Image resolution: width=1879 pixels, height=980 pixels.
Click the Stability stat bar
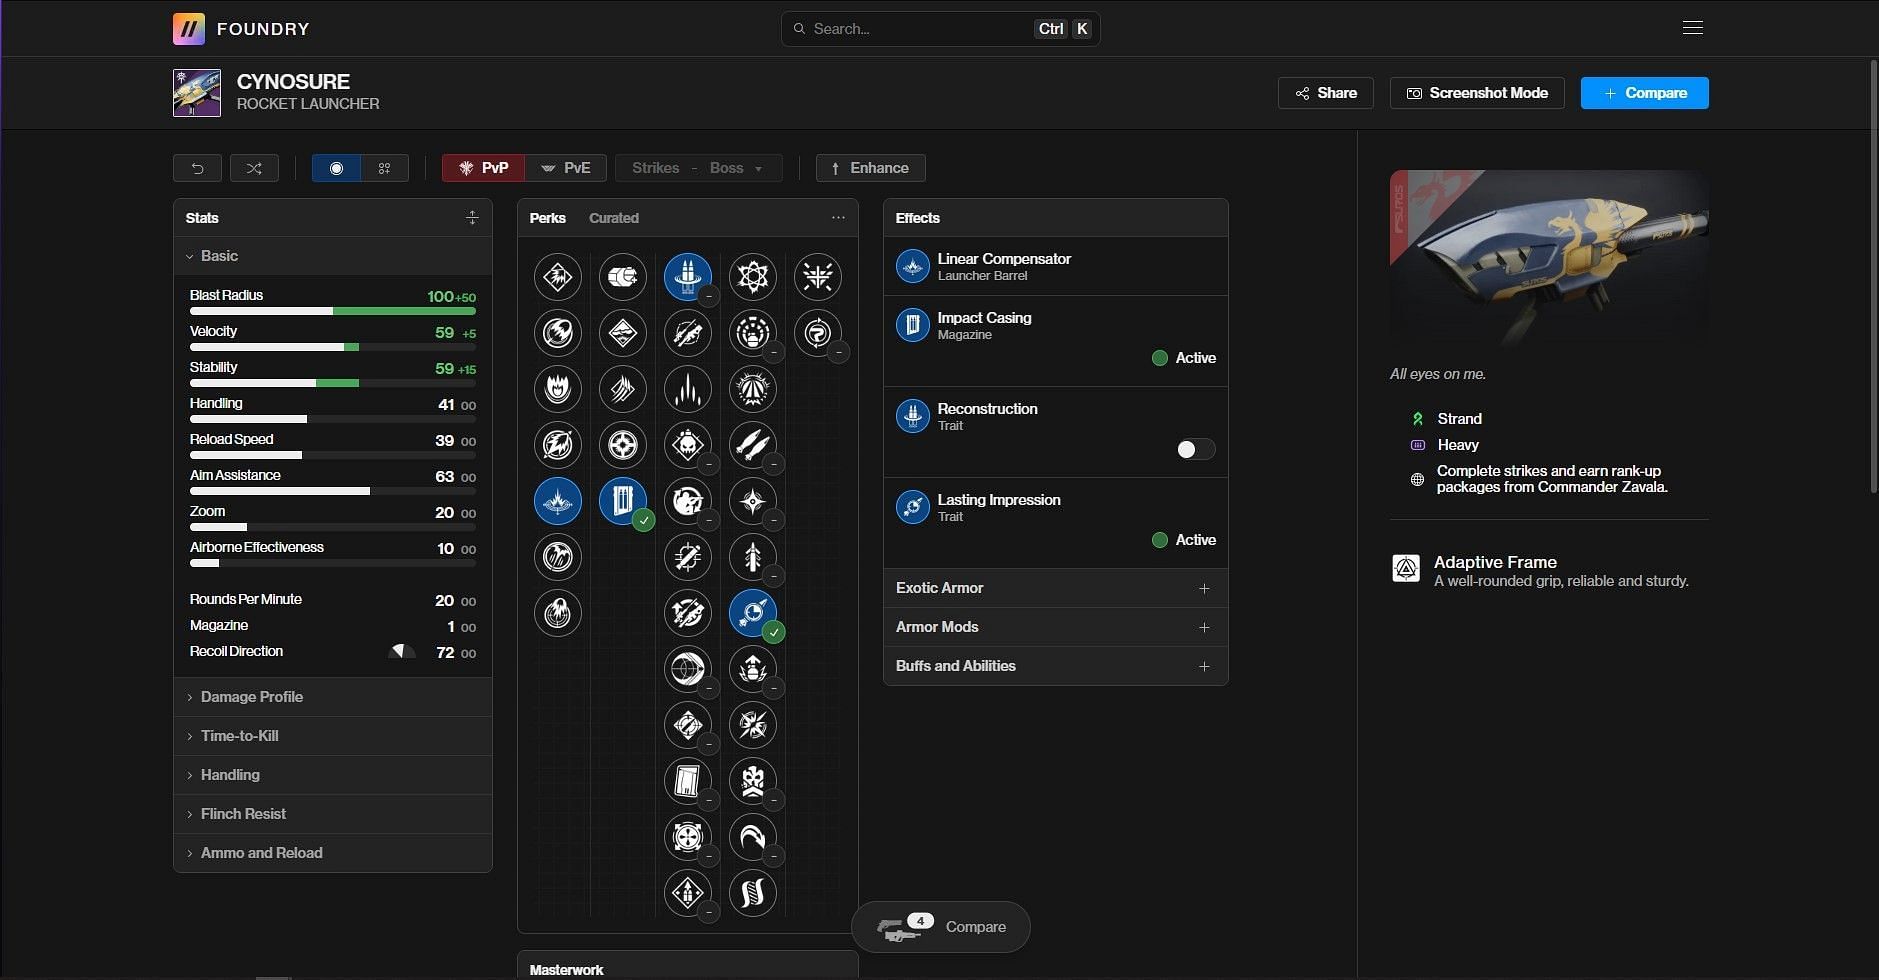point(333,383)
